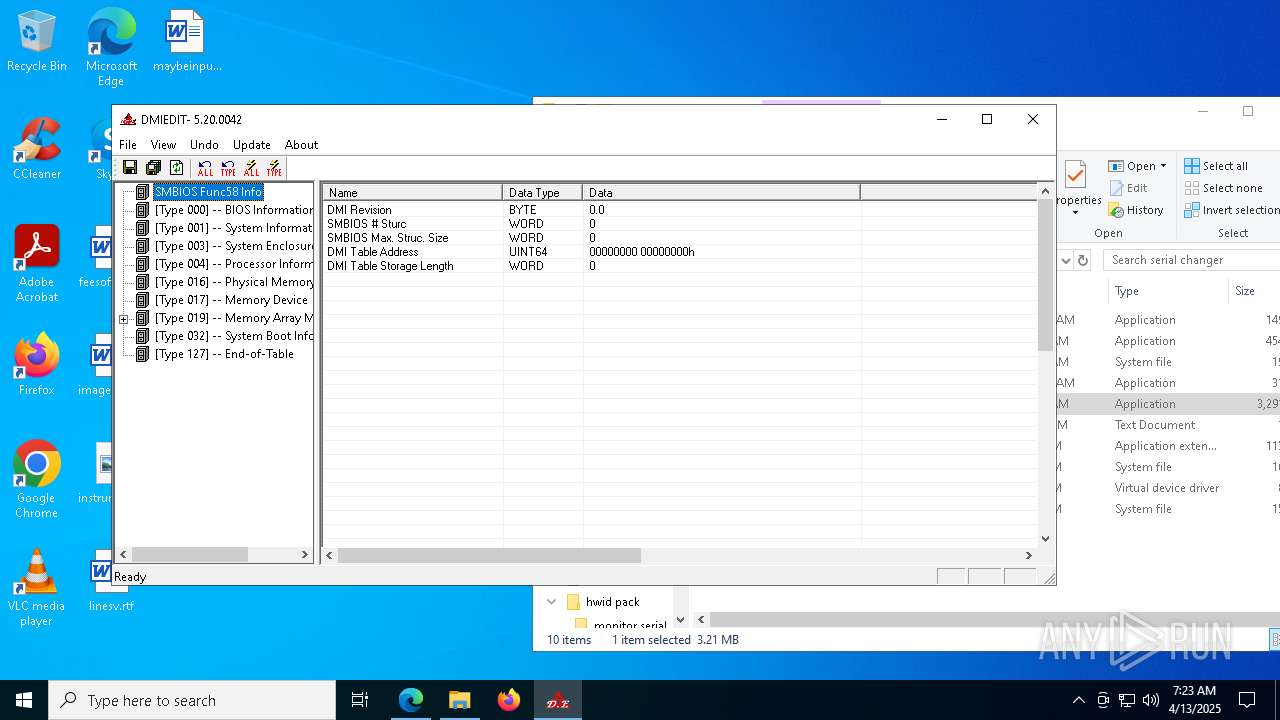Open the volume control in system tray
Viewport: 1280px width, 720px height.
click(x=1151, y=700)
